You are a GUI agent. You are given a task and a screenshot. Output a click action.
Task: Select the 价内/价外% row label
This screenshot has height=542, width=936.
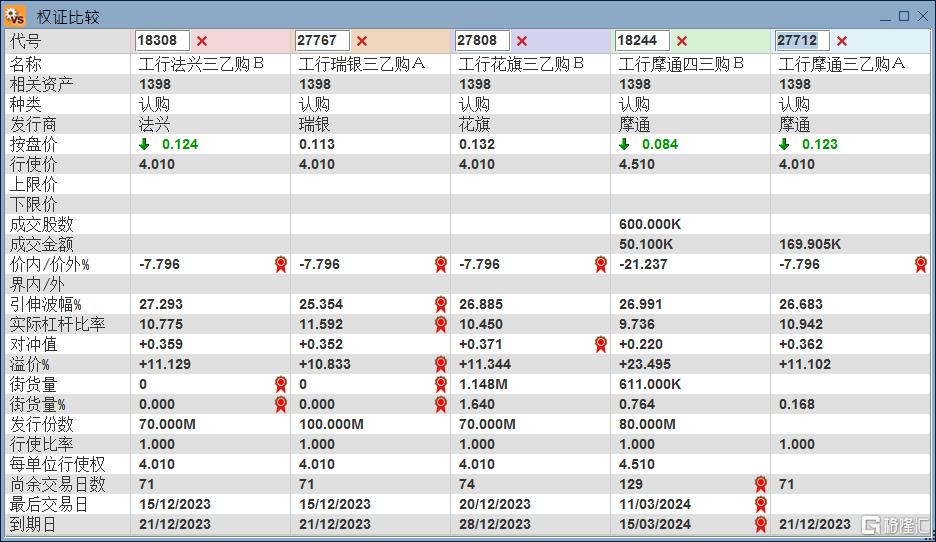(50, 264)
